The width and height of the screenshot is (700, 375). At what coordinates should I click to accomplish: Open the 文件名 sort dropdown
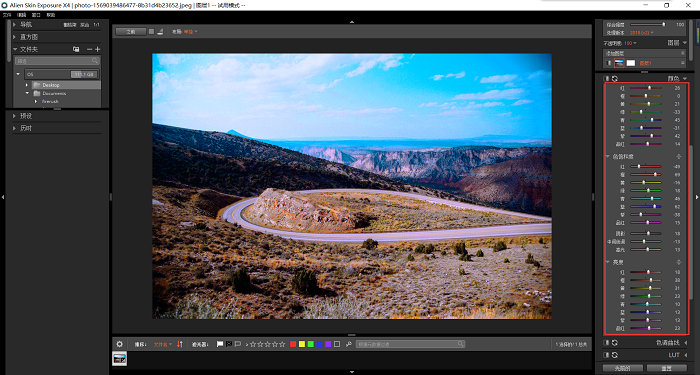coord(163,344)
